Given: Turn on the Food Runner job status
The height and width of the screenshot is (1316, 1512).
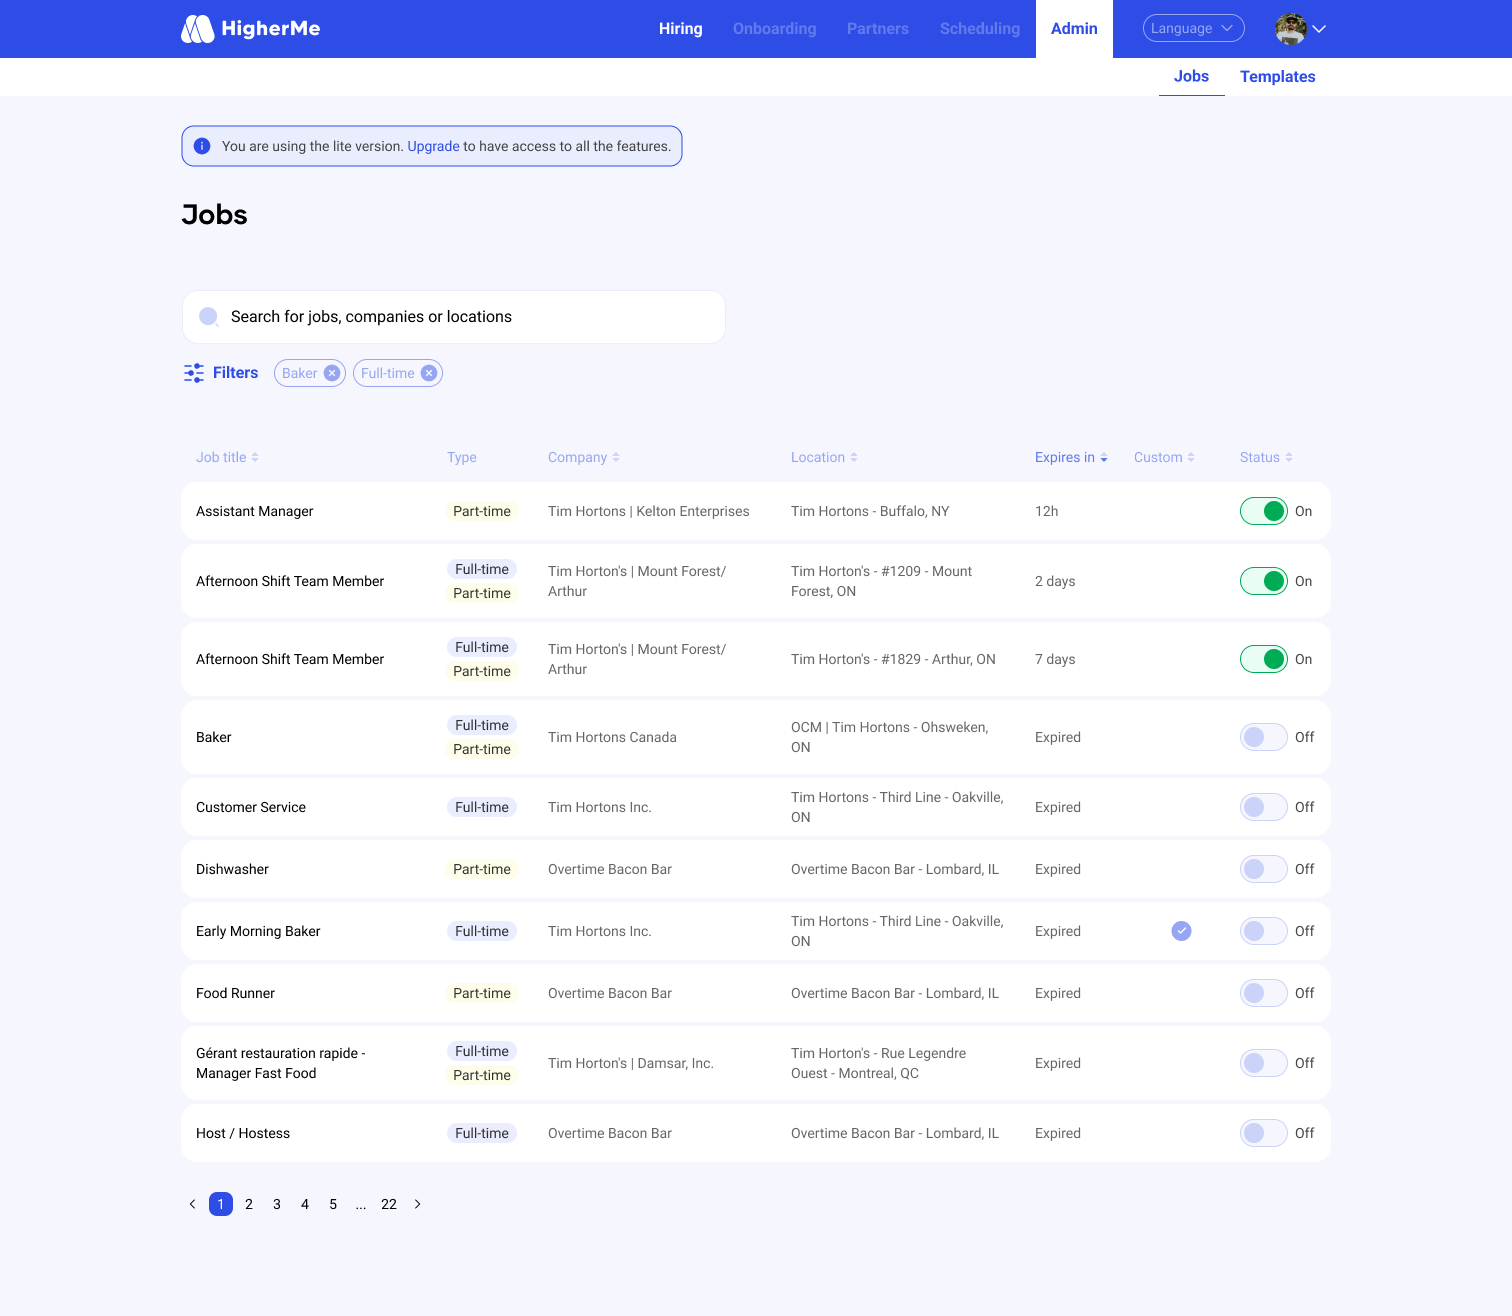Looking at the screenshot, I should tap(1264, 993).
